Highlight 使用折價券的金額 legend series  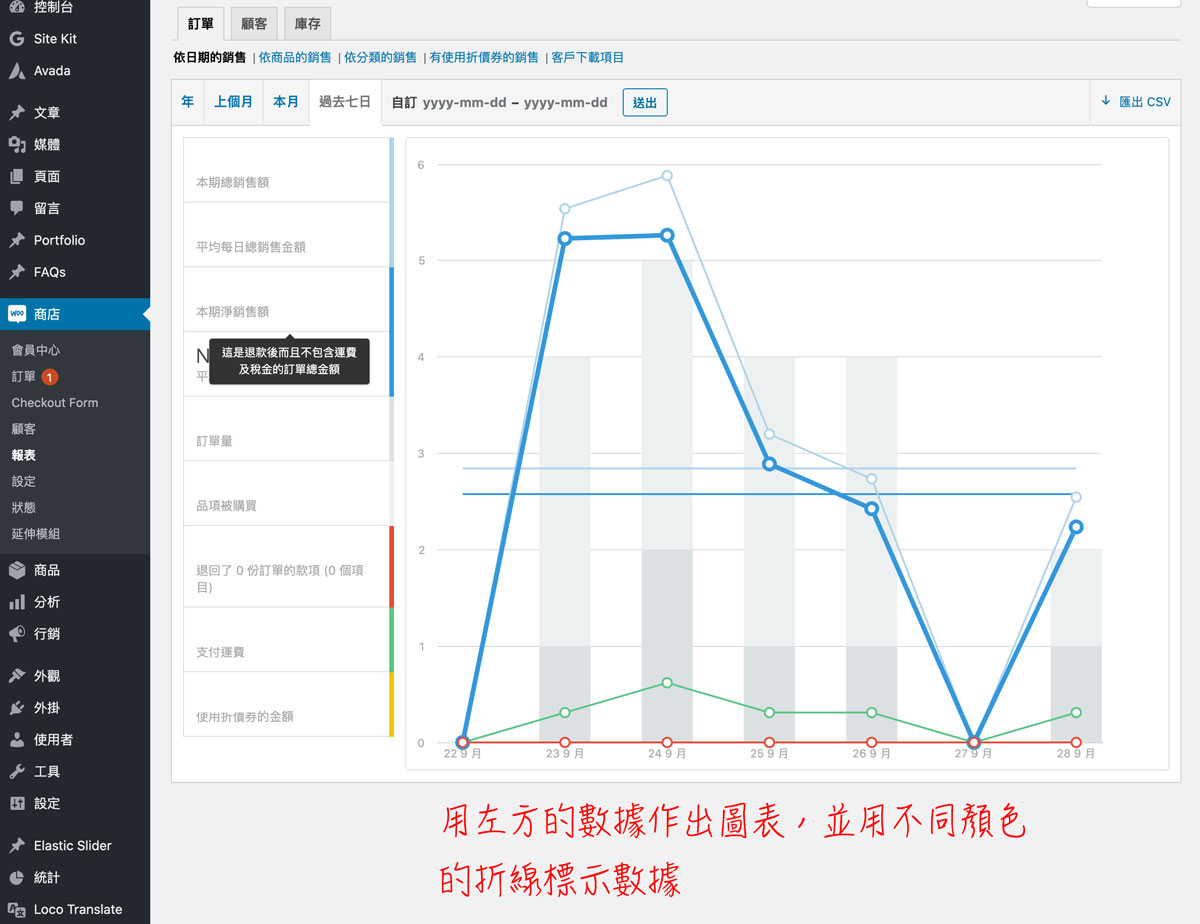(x=288, y=704)
